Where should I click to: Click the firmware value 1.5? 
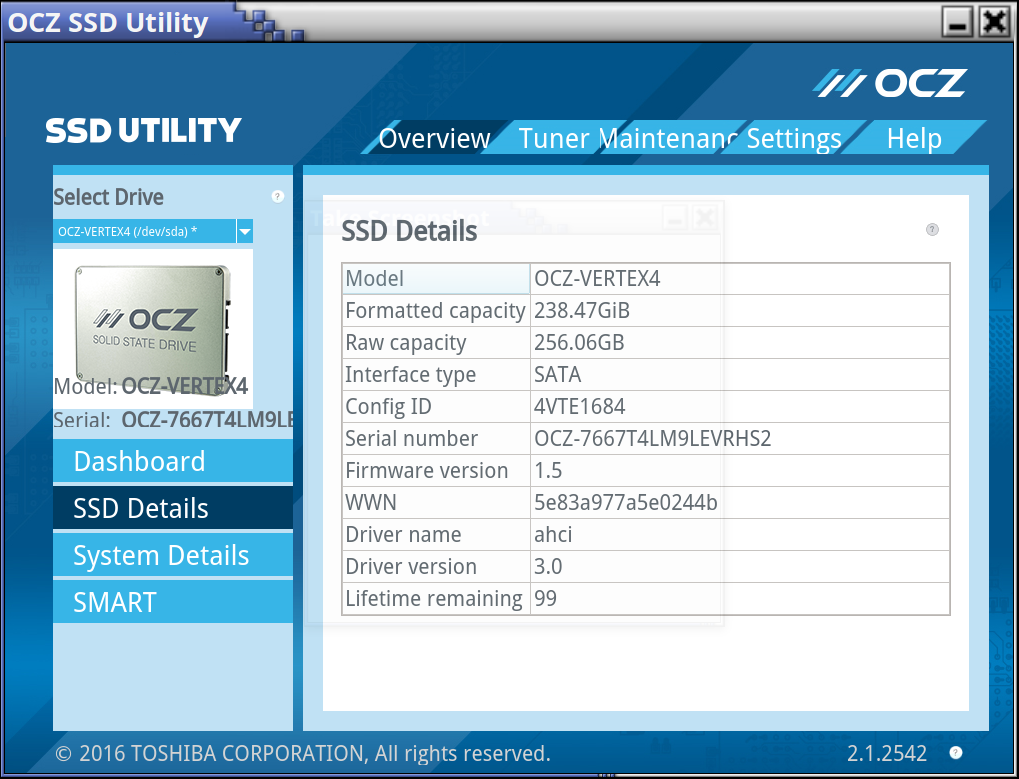[740, 470]
